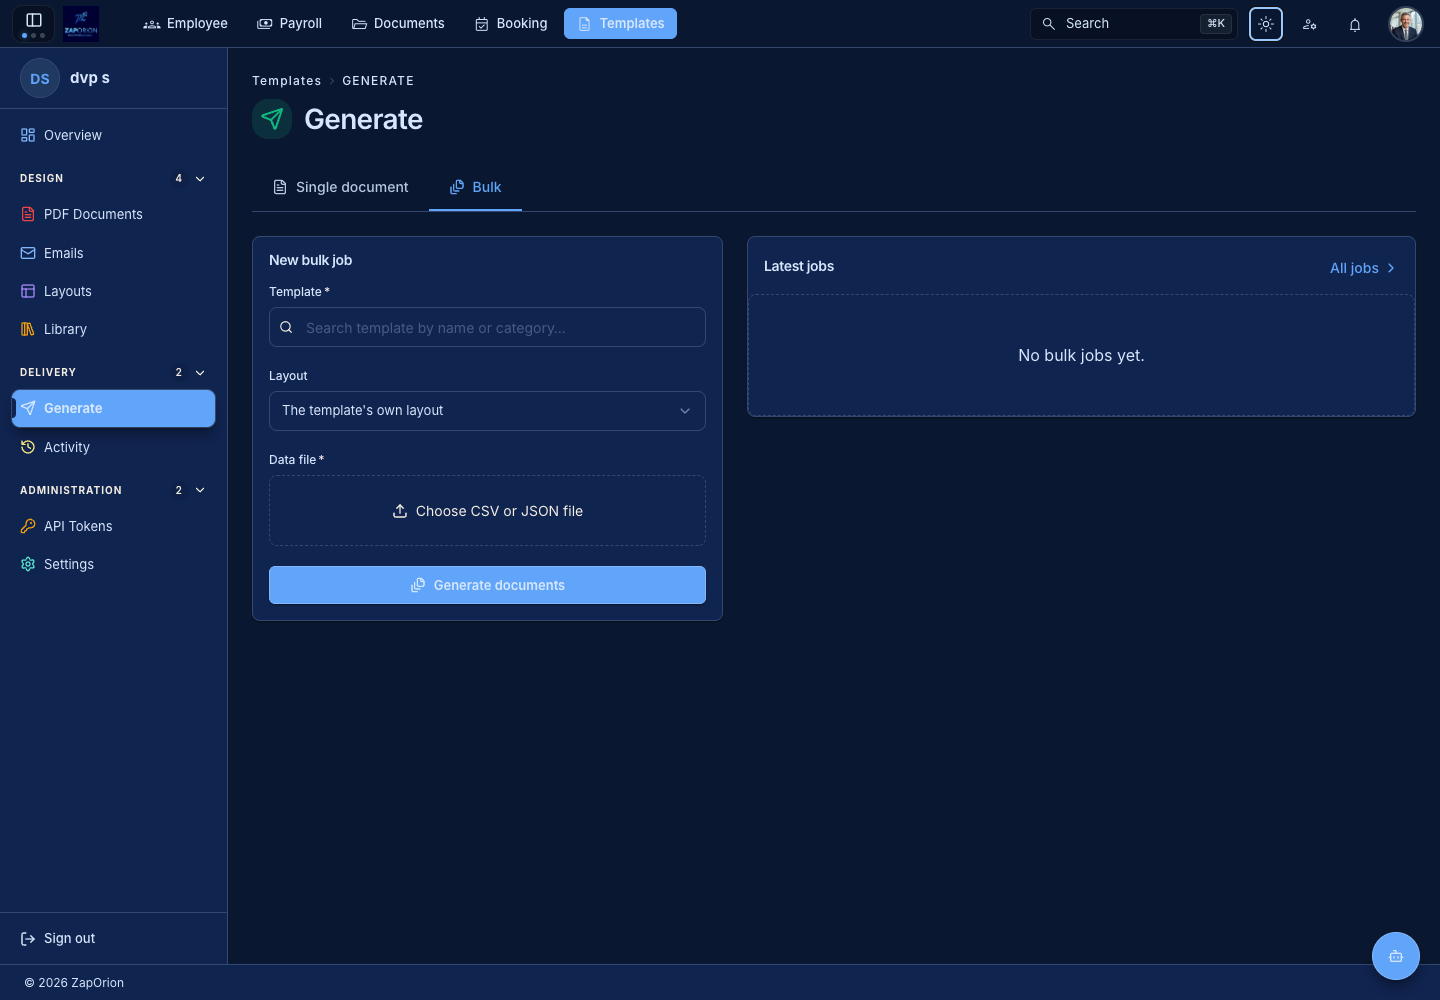Open API Tokens page
Viewport: 1440px width, 1000px height.
tap(113, 526)
